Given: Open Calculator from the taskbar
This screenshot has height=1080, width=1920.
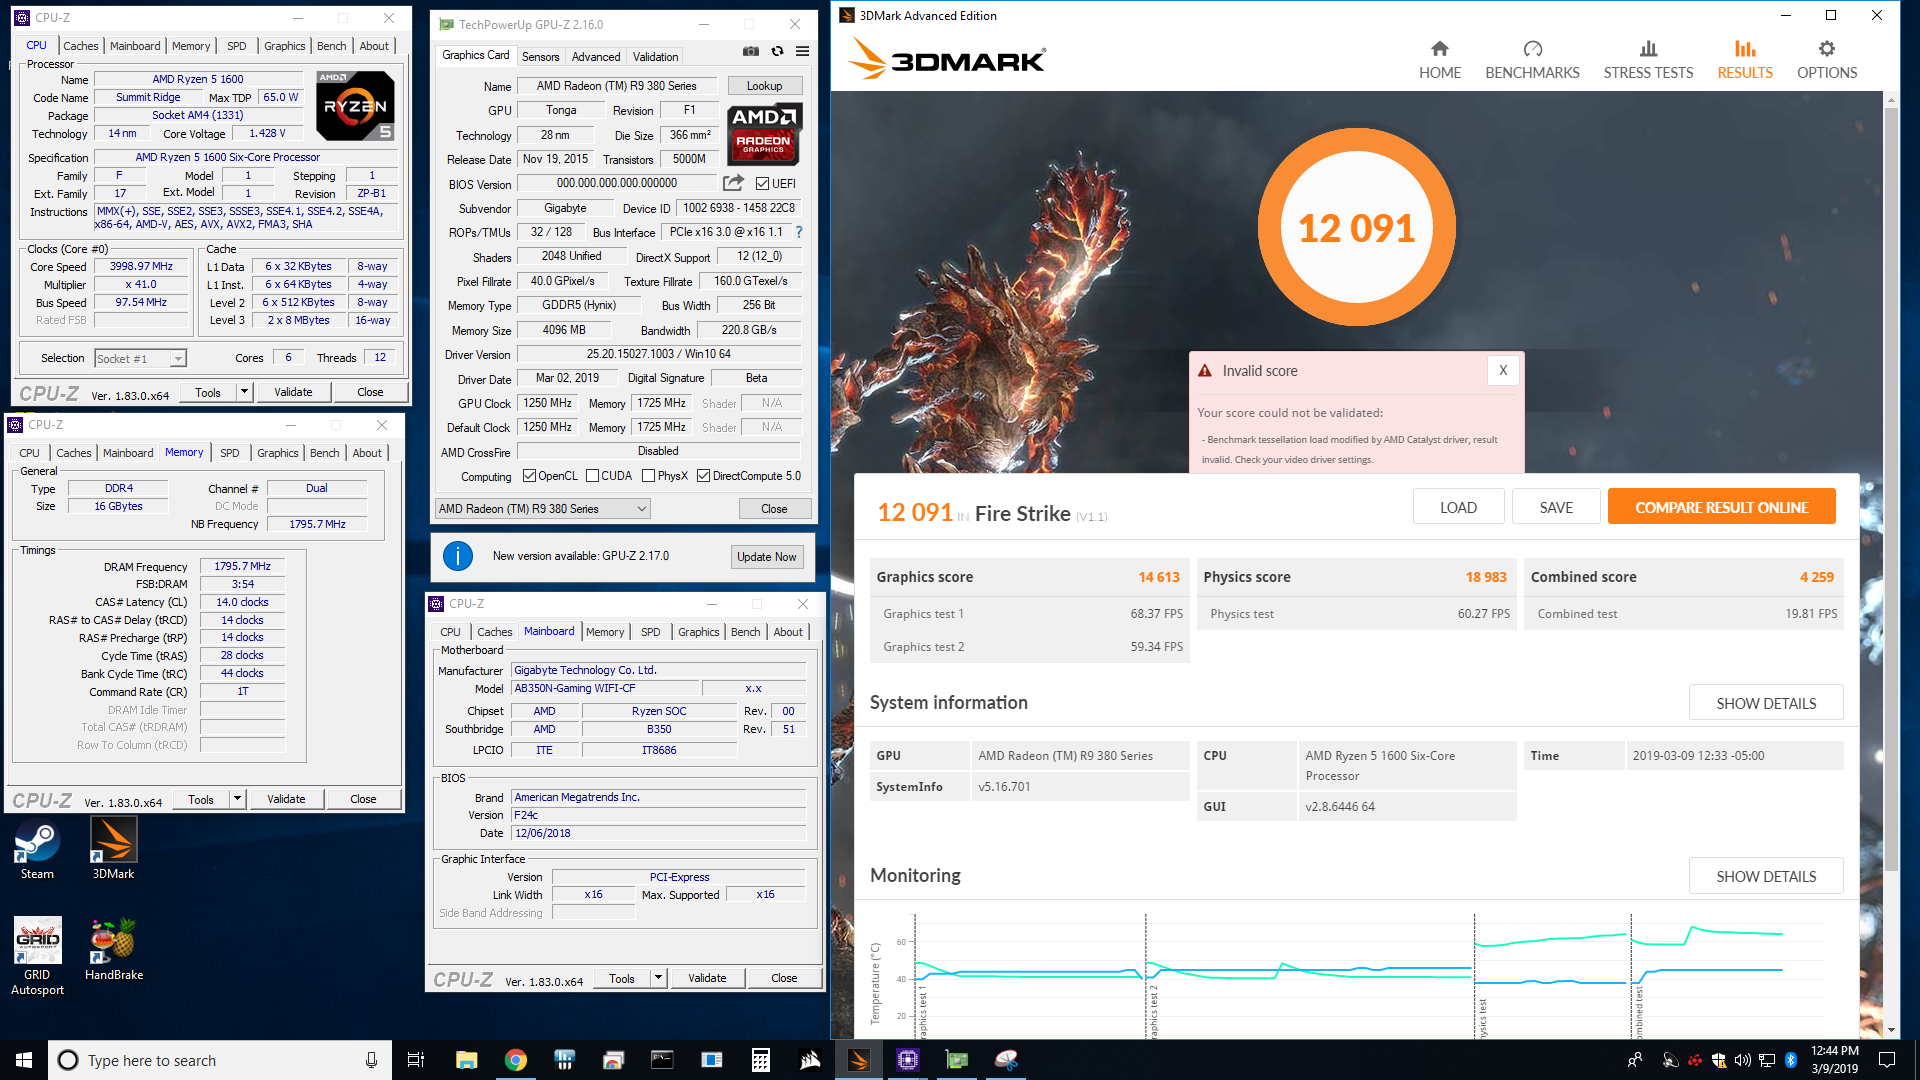Looking at the screenshot, I should tap(760, 1060).
